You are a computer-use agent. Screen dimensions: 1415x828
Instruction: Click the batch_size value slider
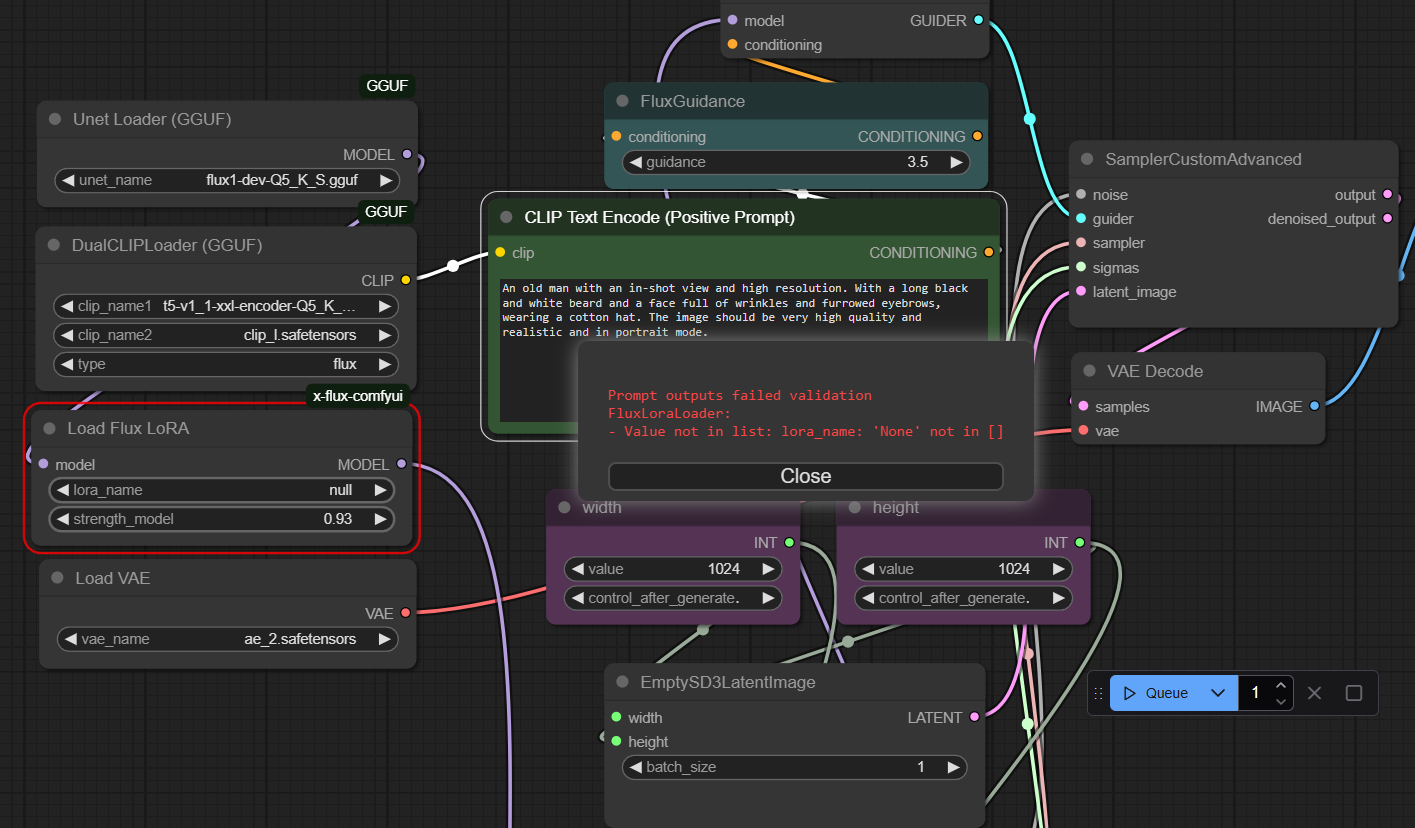795,767
